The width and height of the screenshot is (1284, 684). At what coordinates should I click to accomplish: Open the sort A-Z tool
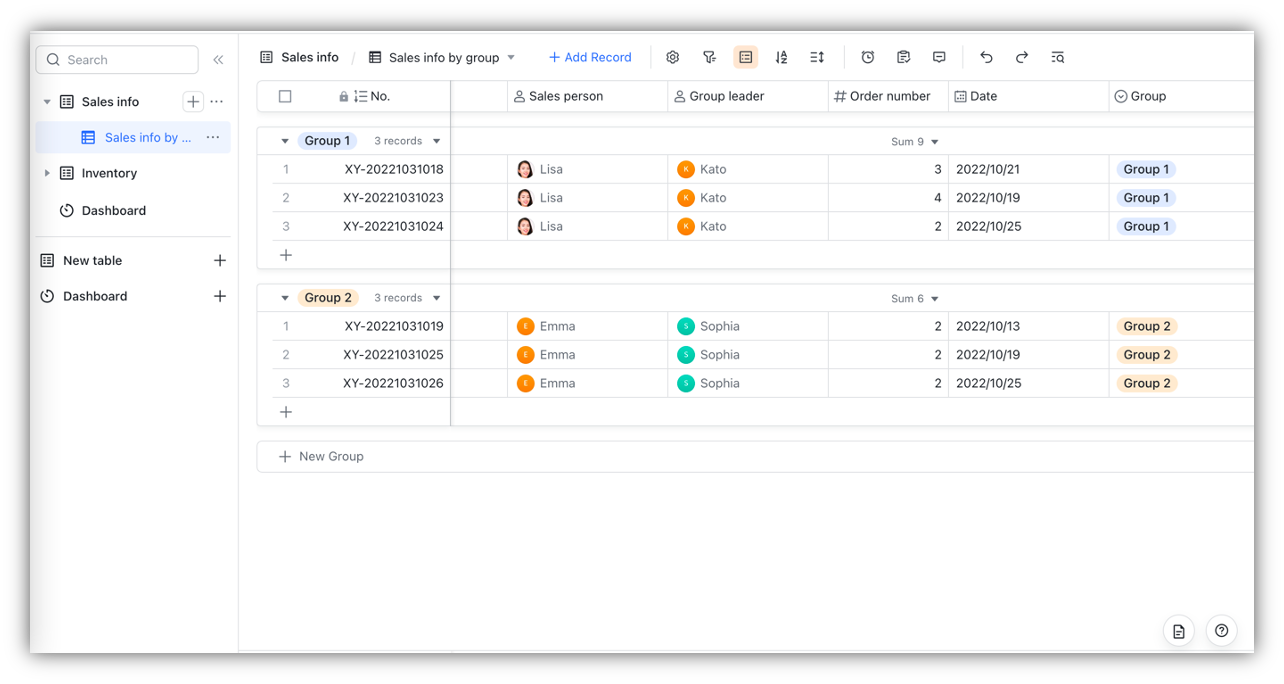[x=781, y=57]
